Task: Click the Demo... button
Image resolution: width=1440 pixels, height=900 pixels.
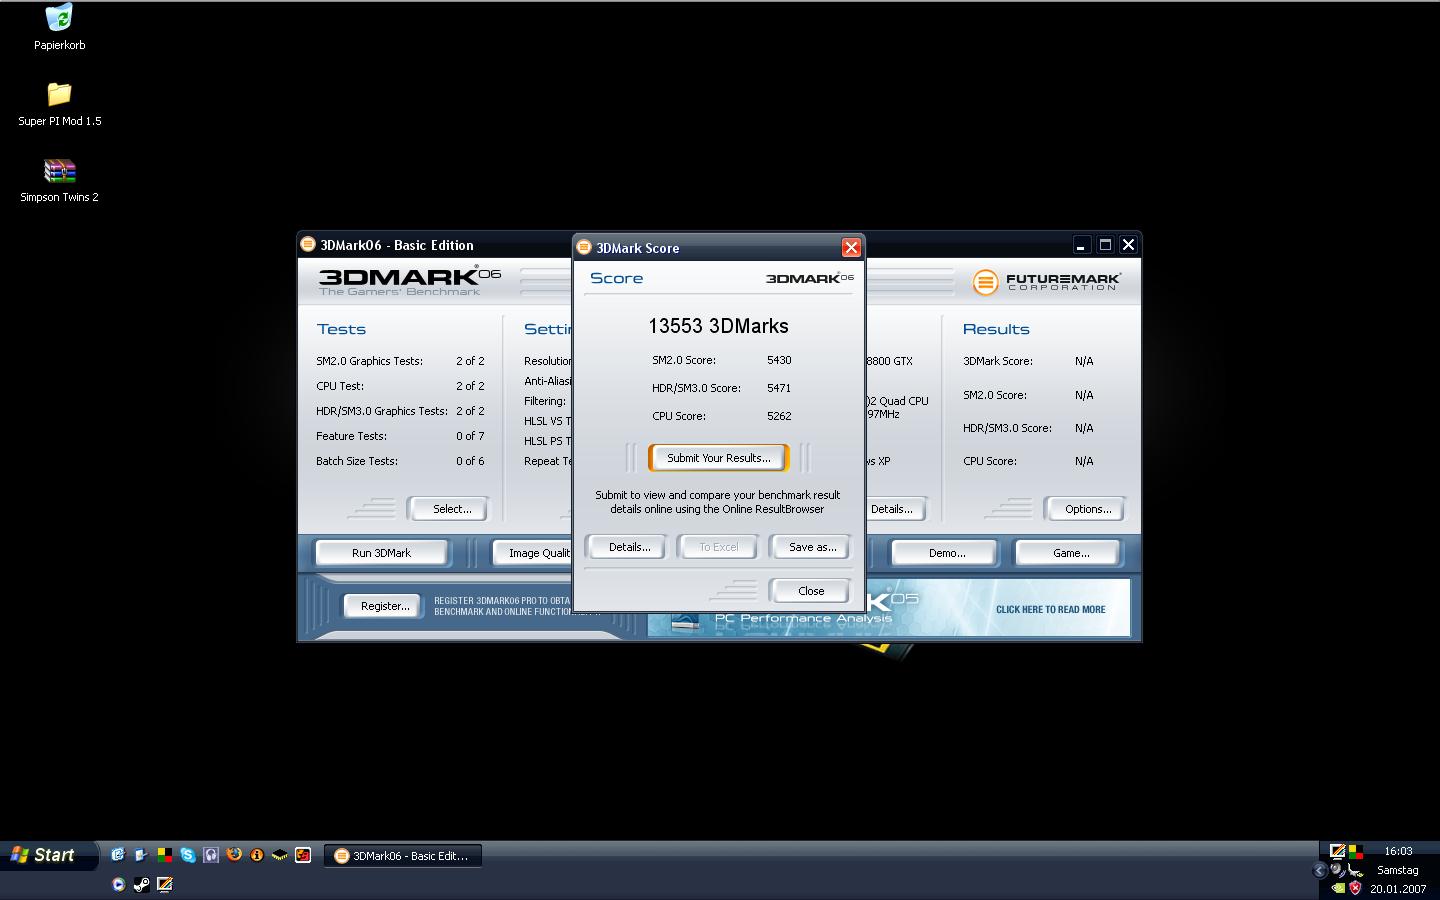Action: click(x=946, y=553)
